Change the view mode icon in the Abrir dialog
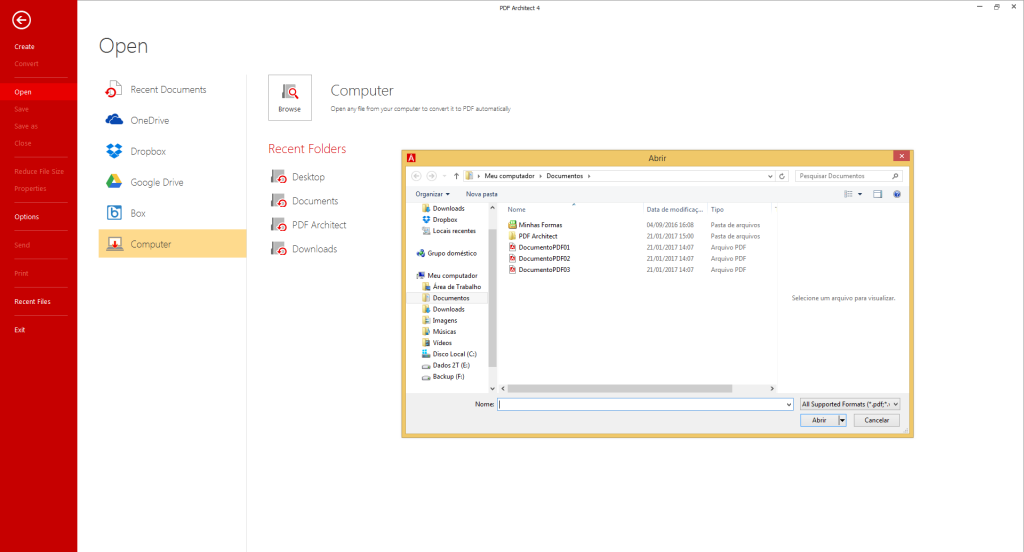 point(848,194)
